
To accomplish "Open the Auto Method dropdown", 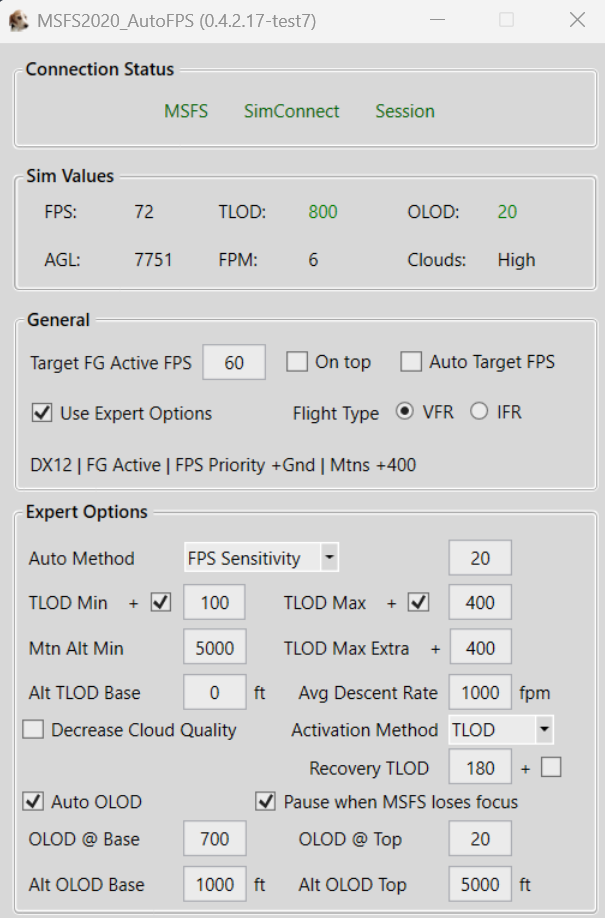I will [x=261, y=557].
